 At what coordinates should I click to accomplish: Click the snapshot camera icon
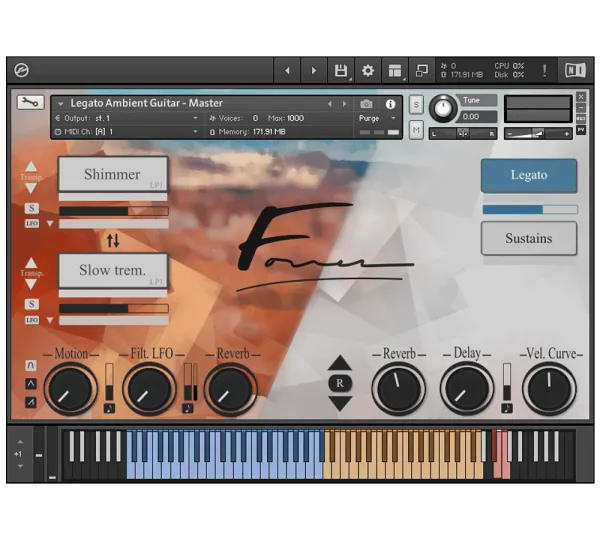point(366,104)
